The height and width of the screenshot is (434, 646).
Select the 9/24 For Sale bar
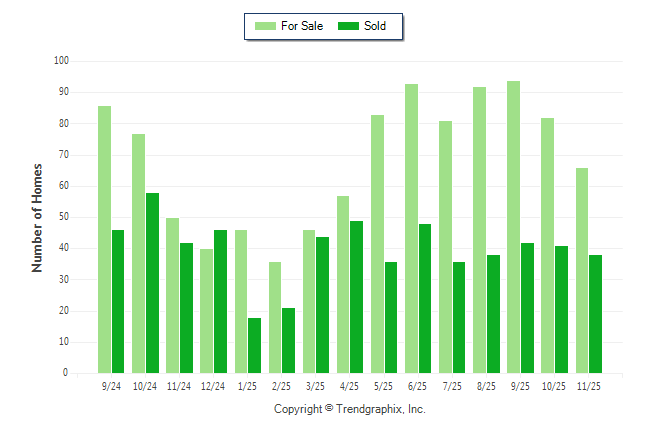click(x=104, y=239)
